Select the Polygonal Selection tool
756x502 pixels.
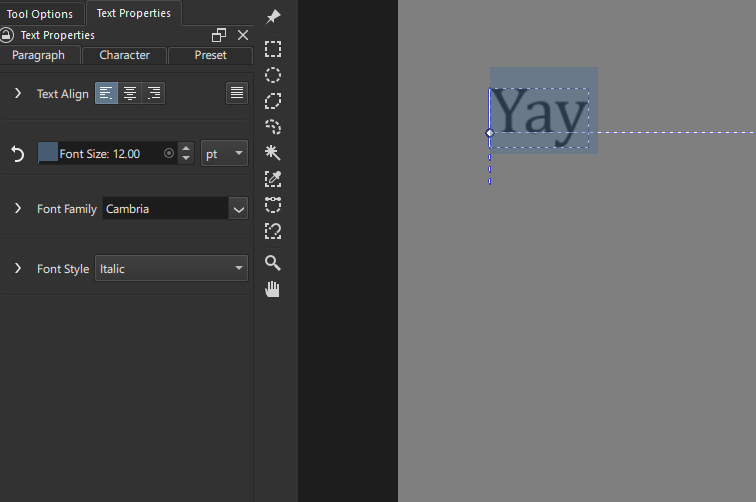point(273,101)
